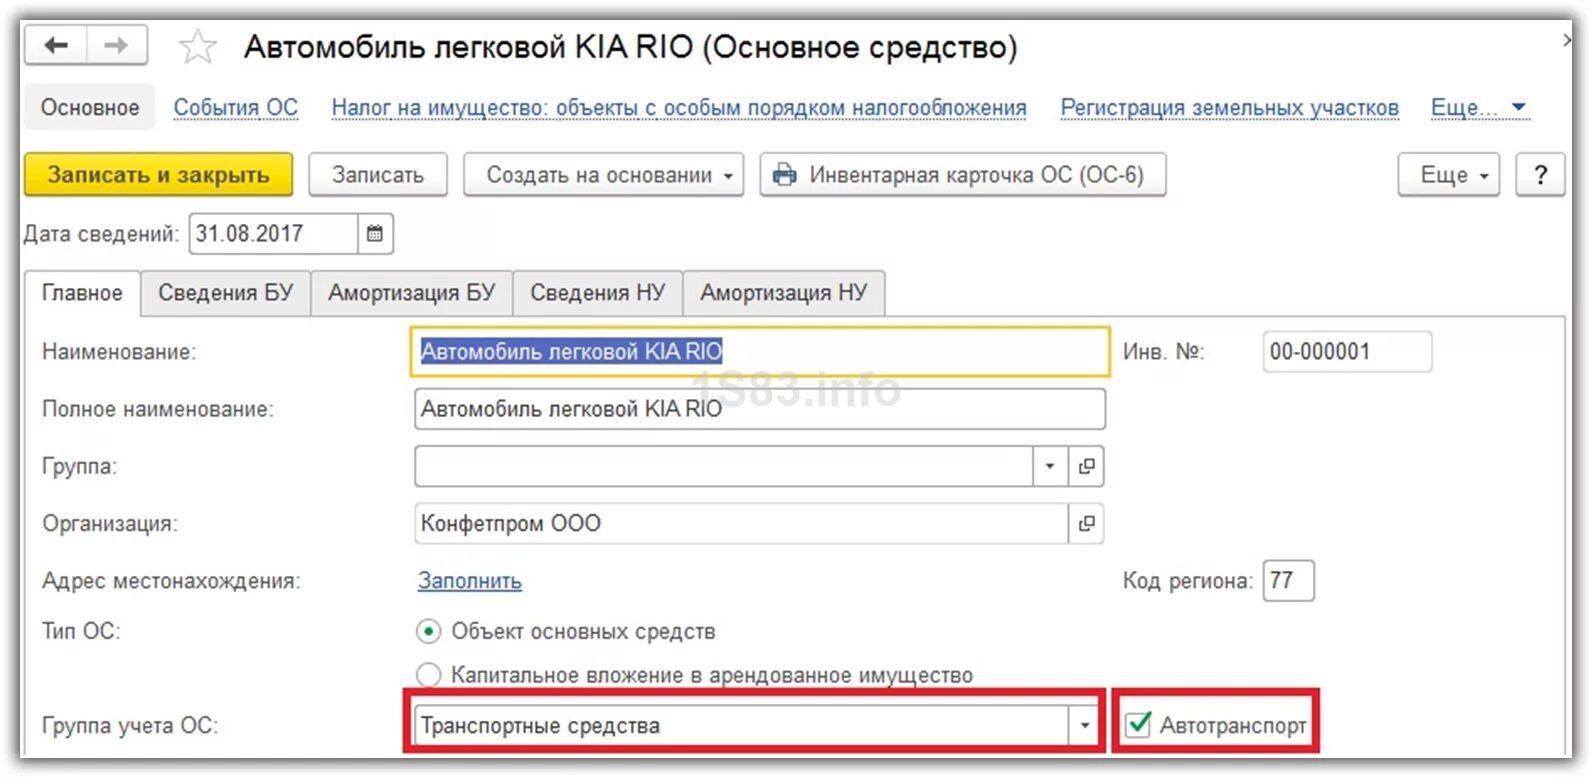Open Налог на имущество special taxation link
Screen dimensions: 1592x778
pos(679,107)
